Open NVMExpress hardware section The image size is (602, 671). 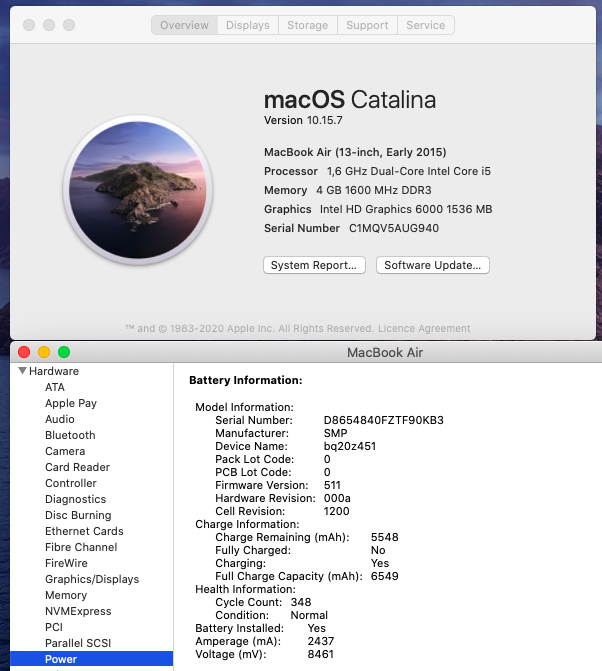pos(78,611)
